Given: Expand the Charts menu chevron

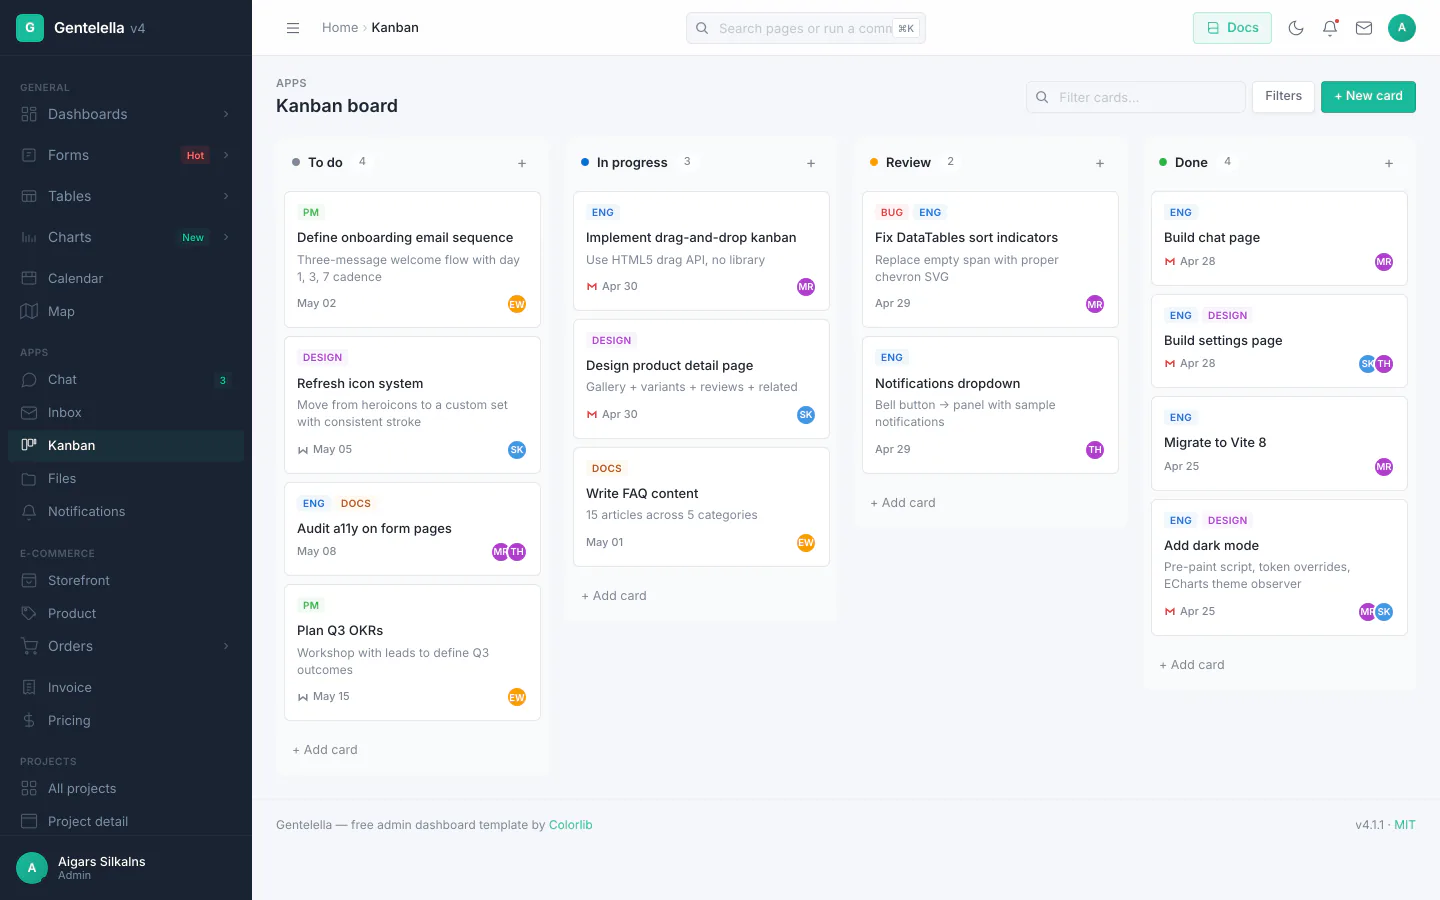Looking at the screenshot, I should (226, 237).
